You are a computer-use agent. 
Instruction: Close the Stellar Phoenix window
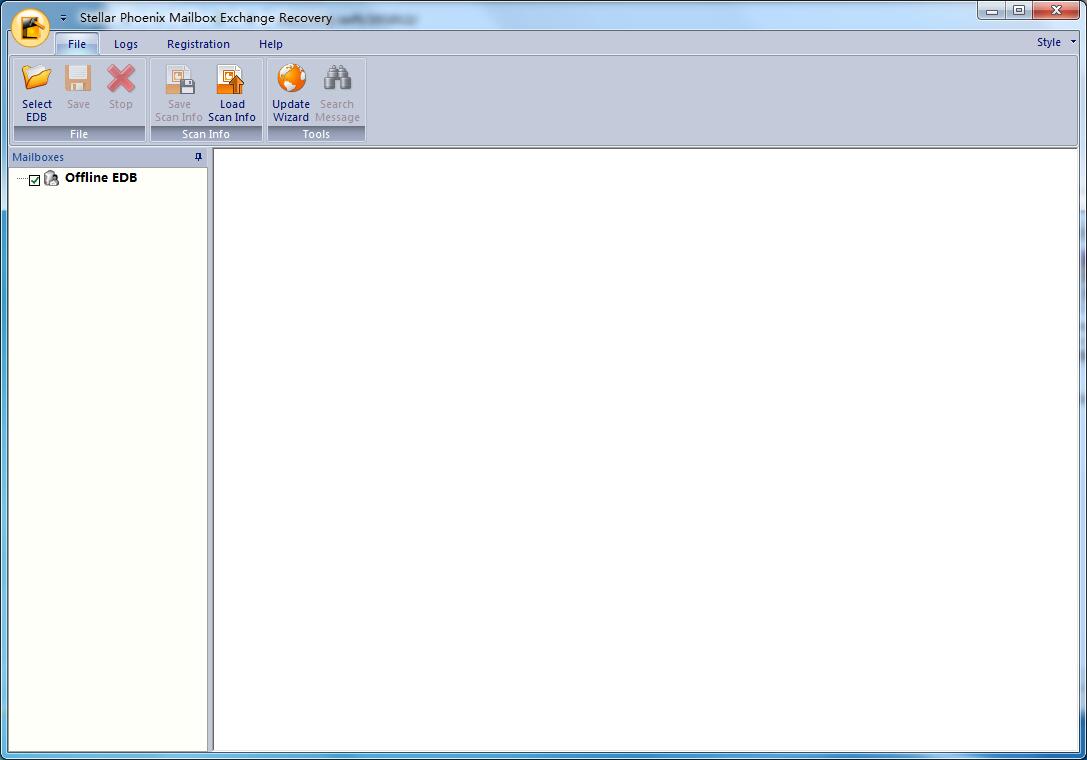tap(1056, 10)
